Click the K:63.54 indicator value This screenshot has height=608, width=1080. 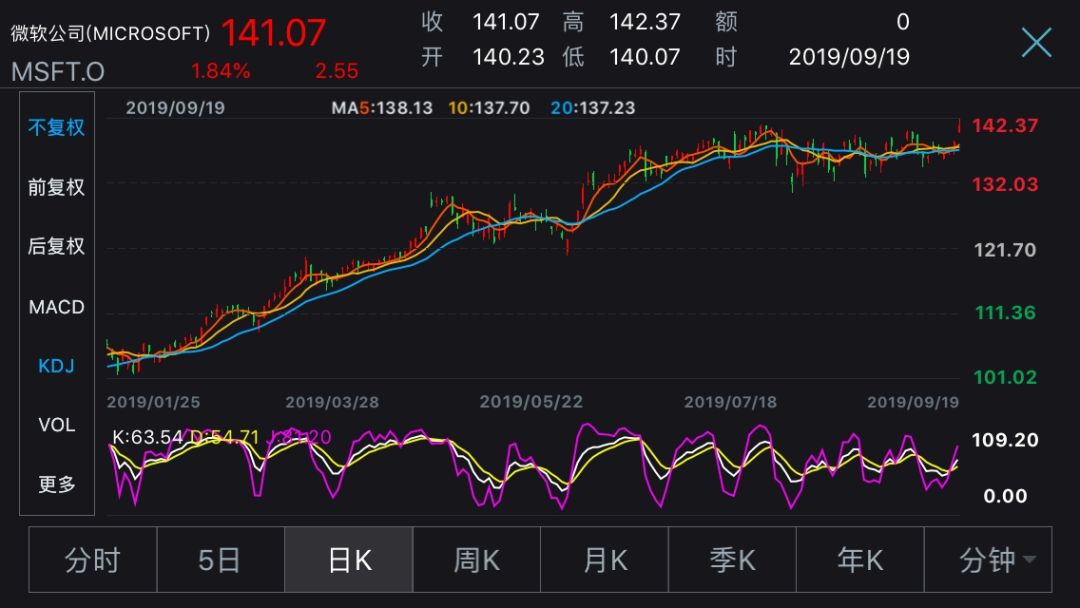click(147, 437)
